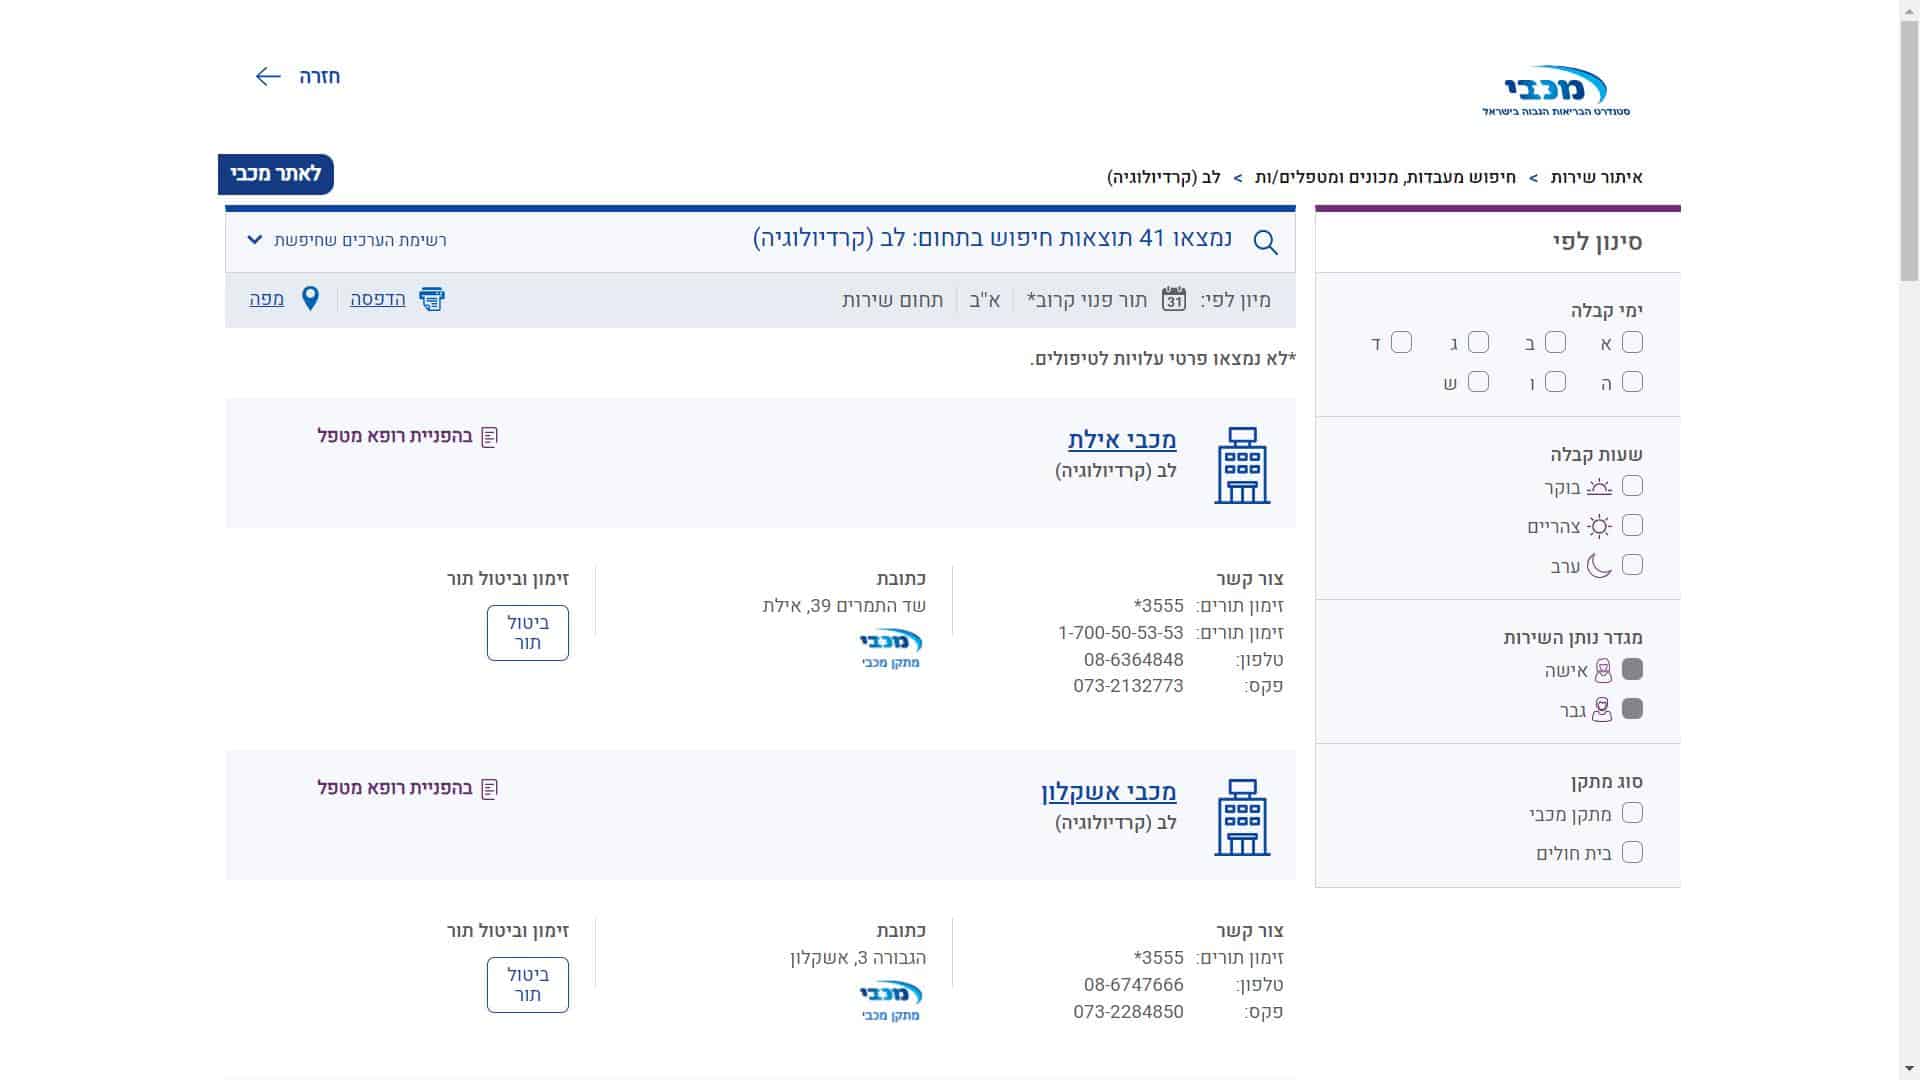Click the evening moon icon
This screenshot has height=1080, width=1920.
coord(1599,566)
